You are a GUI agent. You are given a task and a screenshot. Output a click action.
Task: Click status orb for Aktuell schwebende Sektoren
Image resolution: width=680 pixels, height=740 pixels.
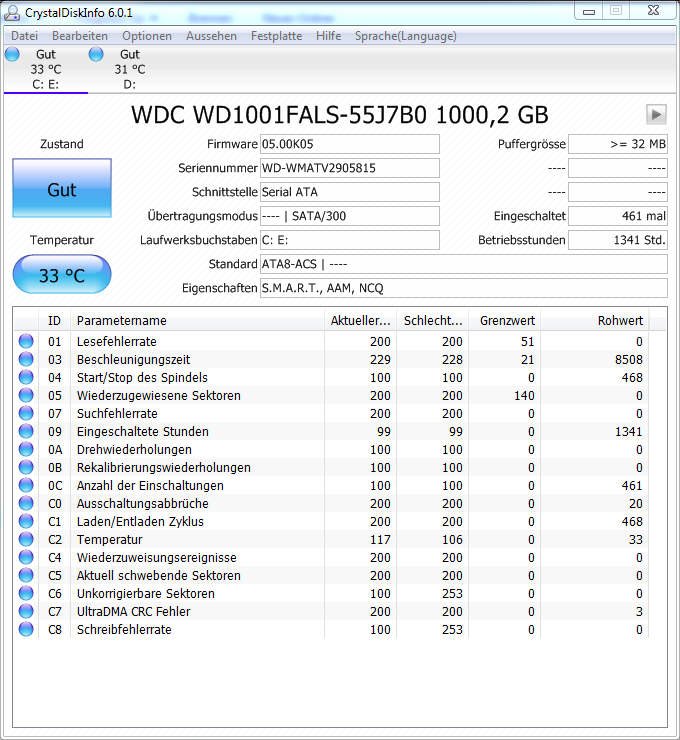[x=26, y=575]
